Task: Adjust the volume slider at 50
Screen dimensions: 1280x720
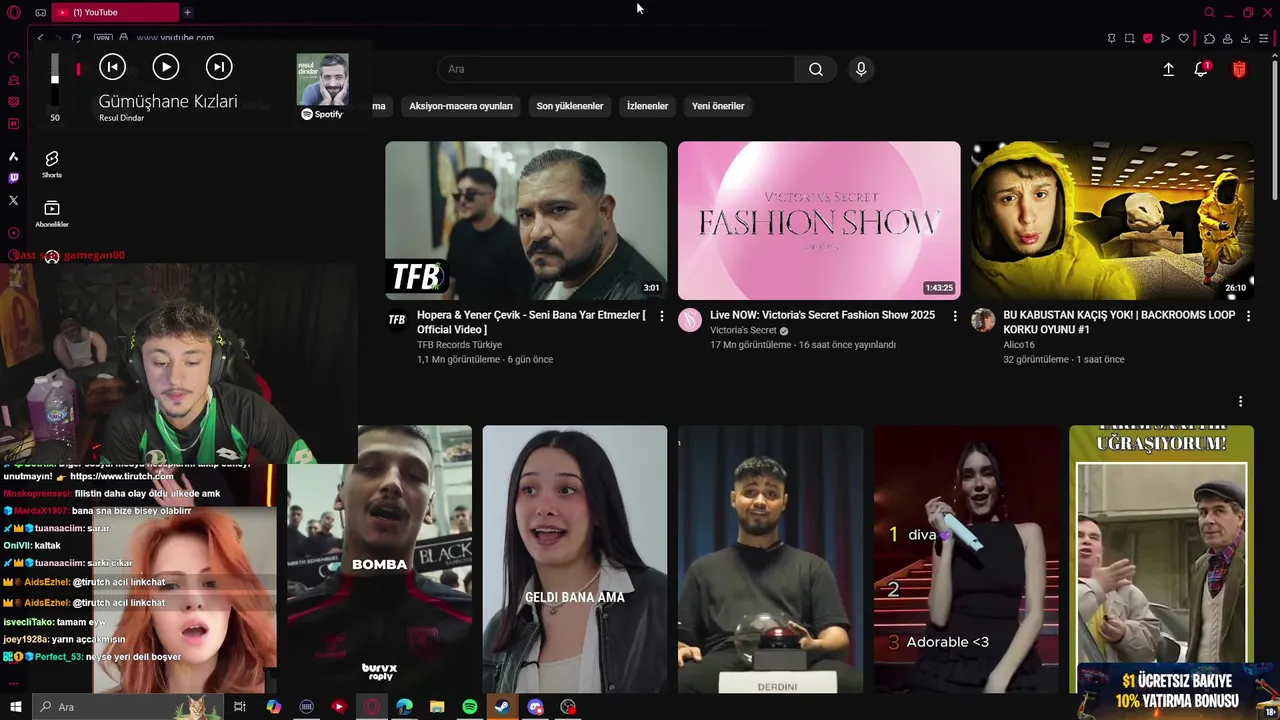Action: pyautogui.click(x=55, y=80)
